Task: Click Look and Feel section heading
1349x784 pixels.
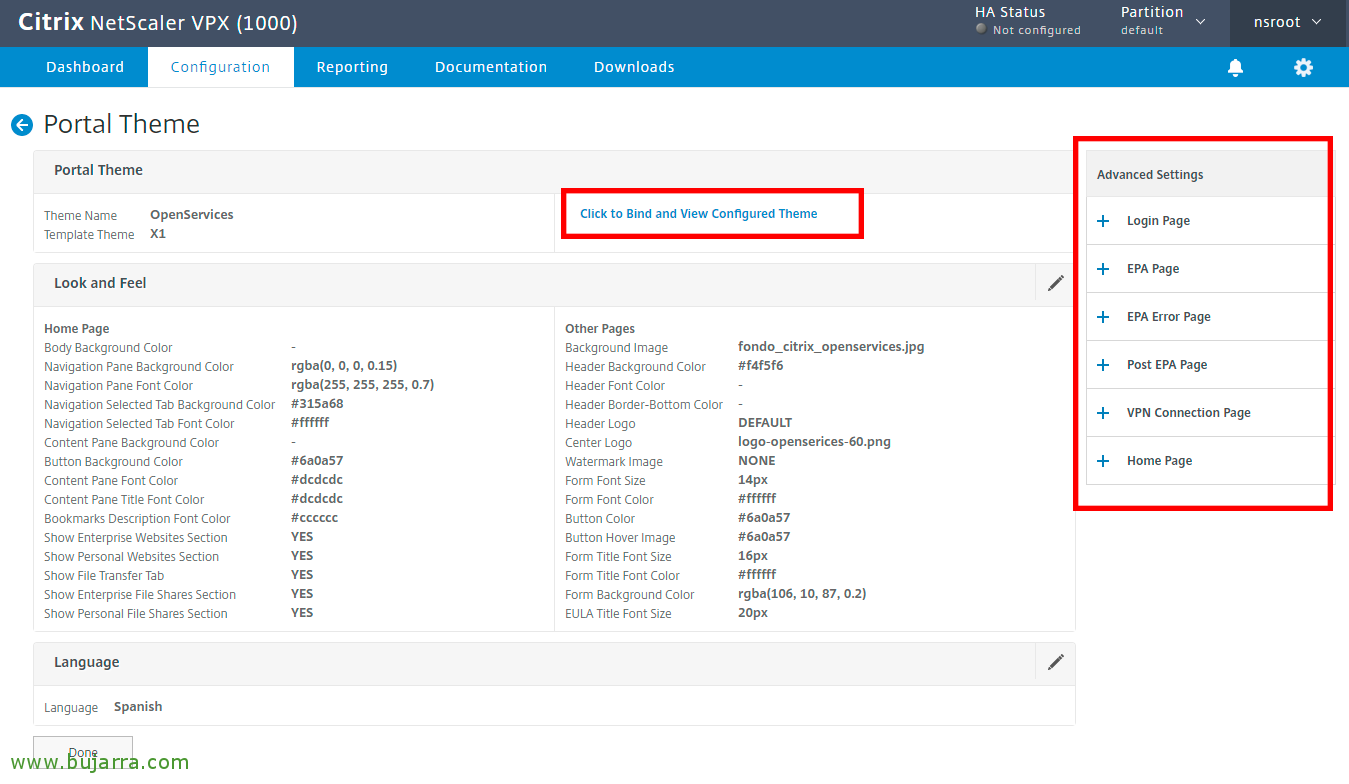Action: coord(100,283)
